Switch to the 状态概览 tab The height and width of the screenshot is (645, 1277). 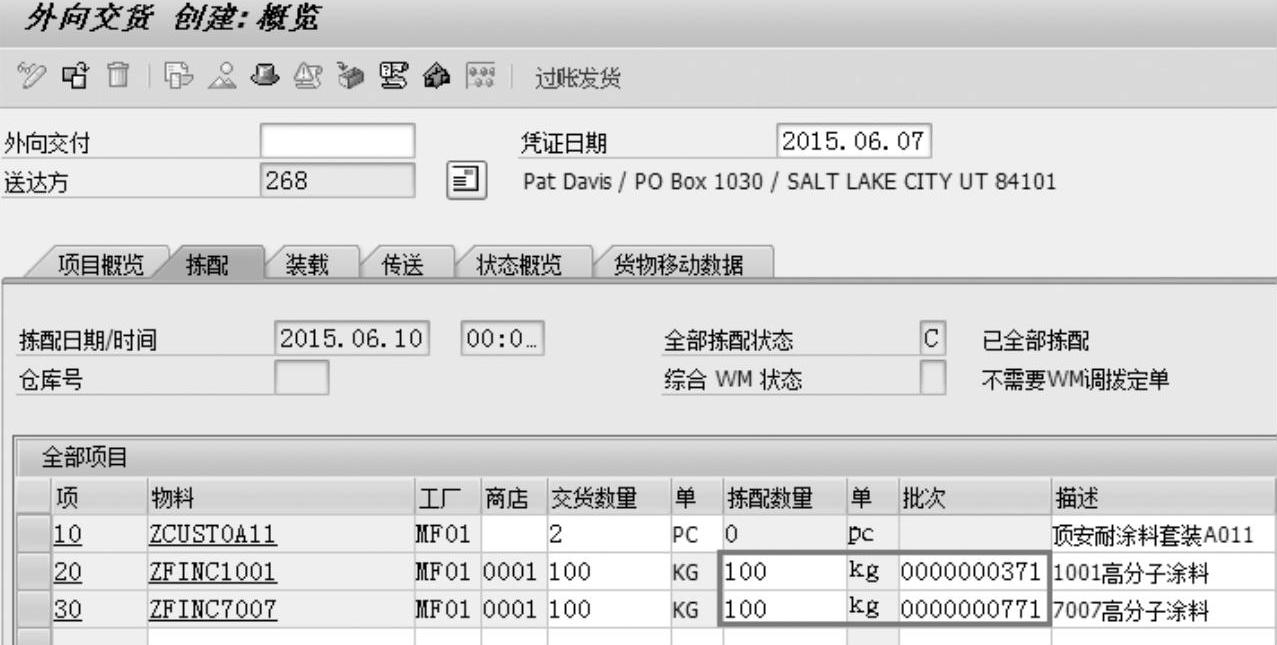[518, 263]
